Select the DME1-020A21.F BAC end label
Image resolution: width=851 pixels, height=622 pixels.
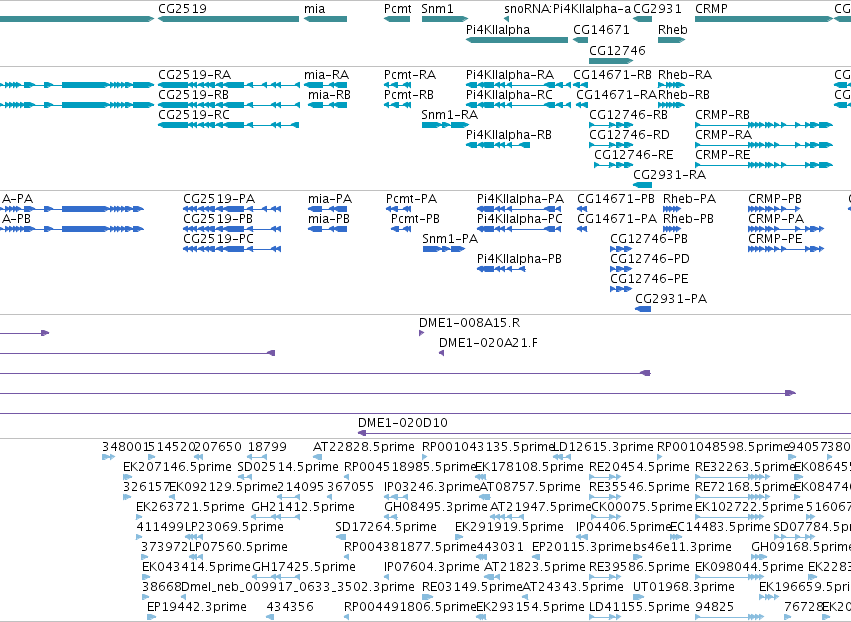(x=488, y=344)
